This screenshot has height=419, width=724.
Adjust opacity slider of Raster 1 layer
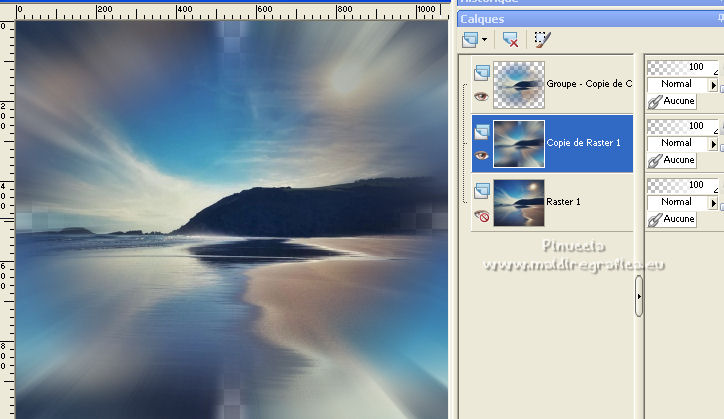coord(683,186)
